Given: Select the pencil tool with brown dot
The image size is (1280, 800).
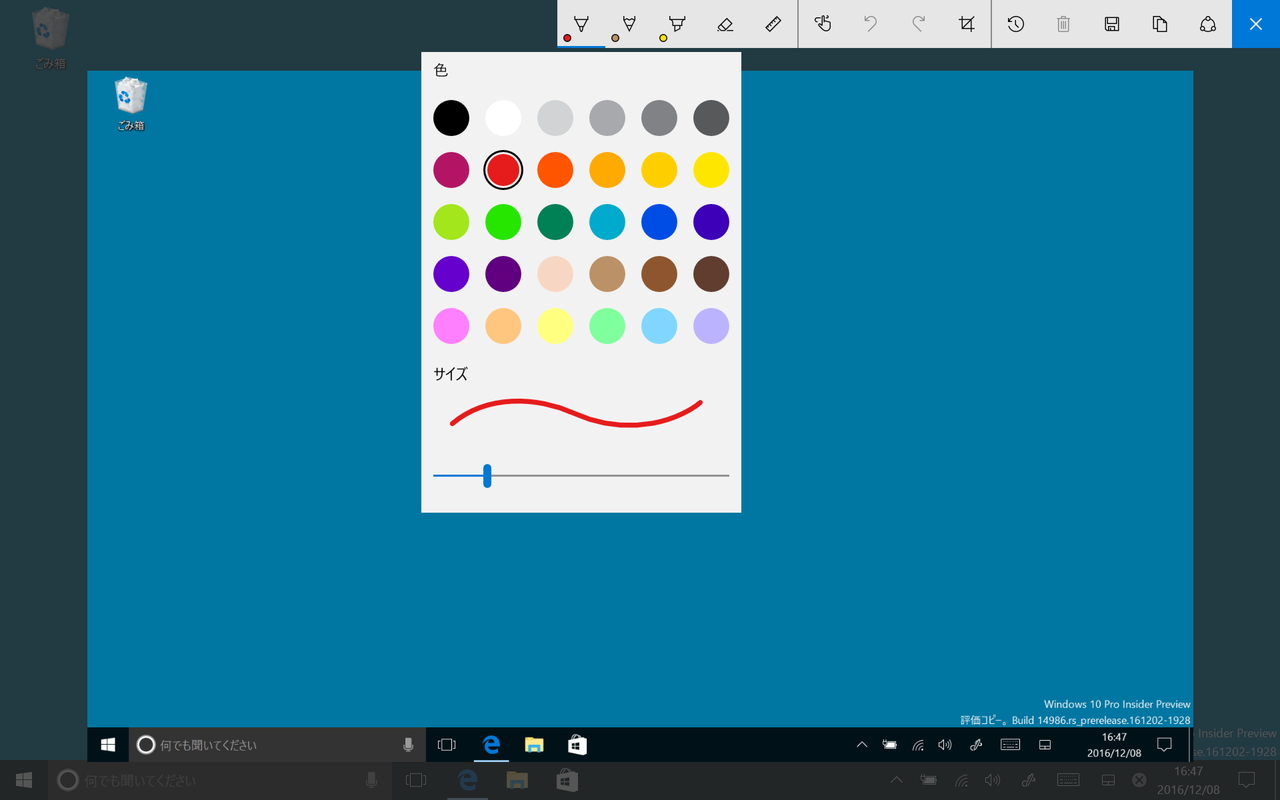Looking at the screenshot, I should [629, 24].
